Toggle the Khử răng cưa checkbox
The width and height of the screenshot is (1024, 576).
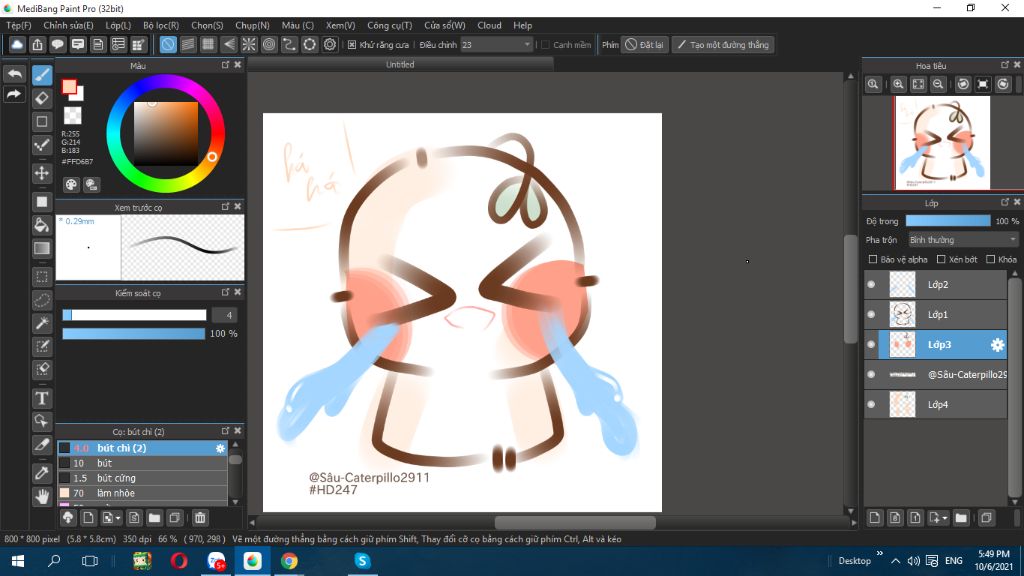click(x=352, y=45)
